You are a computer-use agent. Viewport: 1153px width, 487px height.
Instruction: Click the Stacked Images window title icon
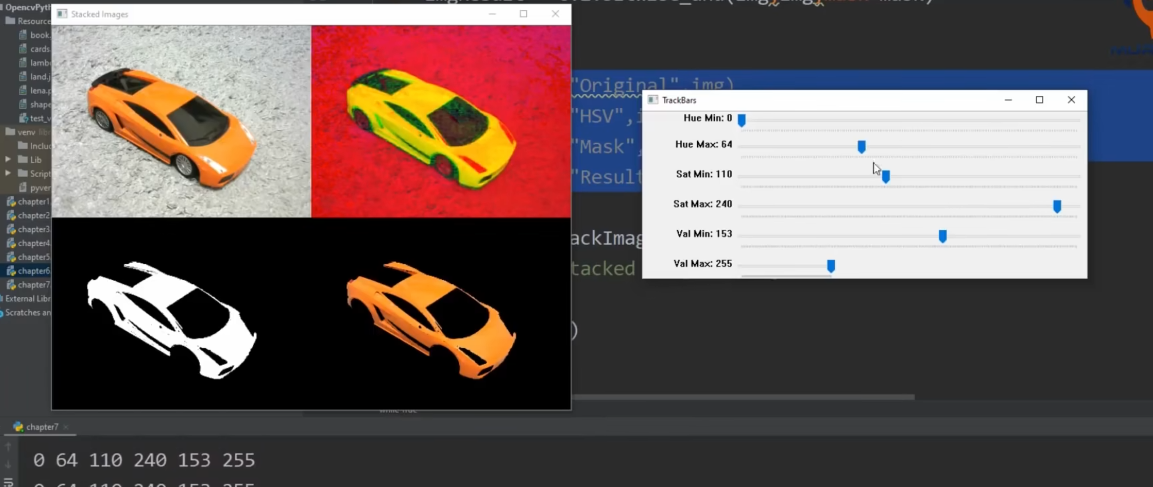[x=62, y=14]
